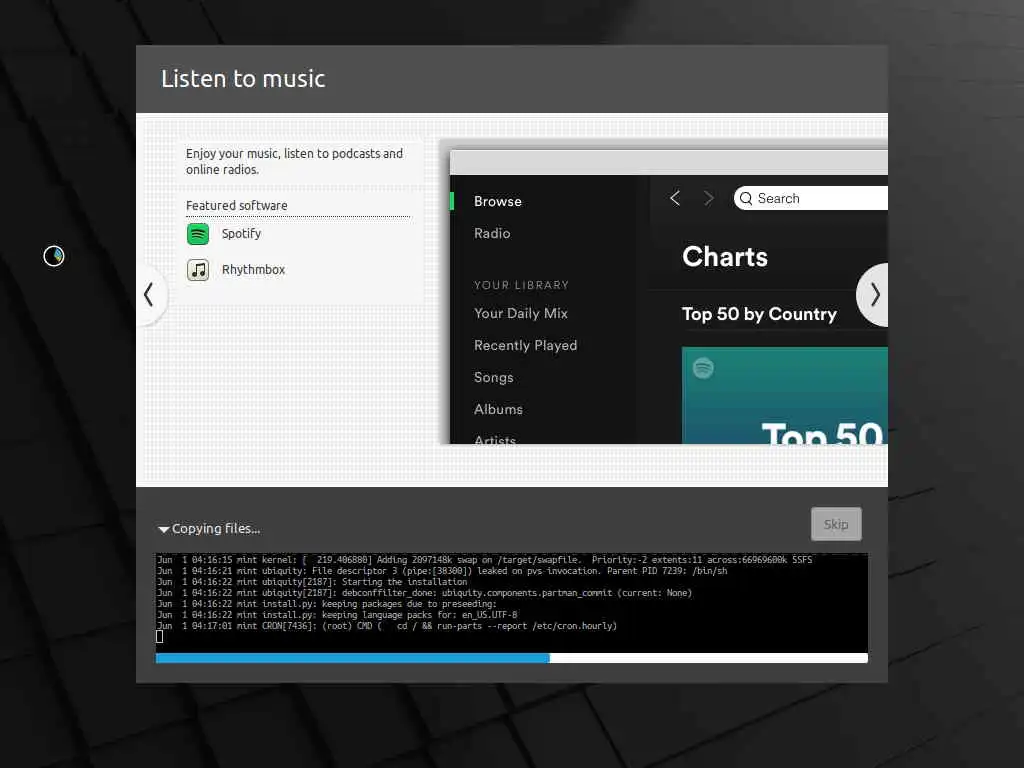Click Top 50 by Country heading

pos(759,314)
